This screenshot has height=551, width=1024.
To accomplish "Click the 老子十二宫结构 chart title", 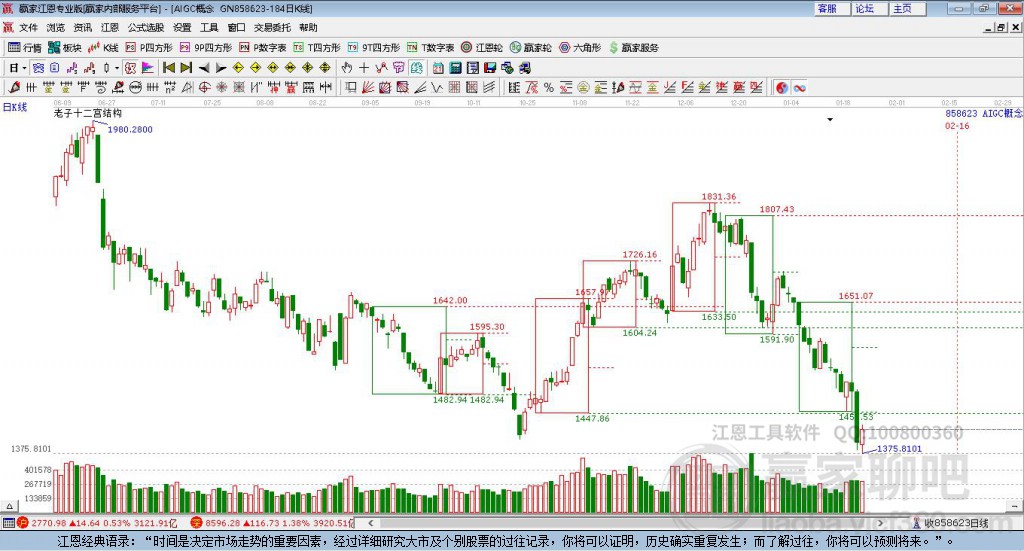I will (88, 113).
